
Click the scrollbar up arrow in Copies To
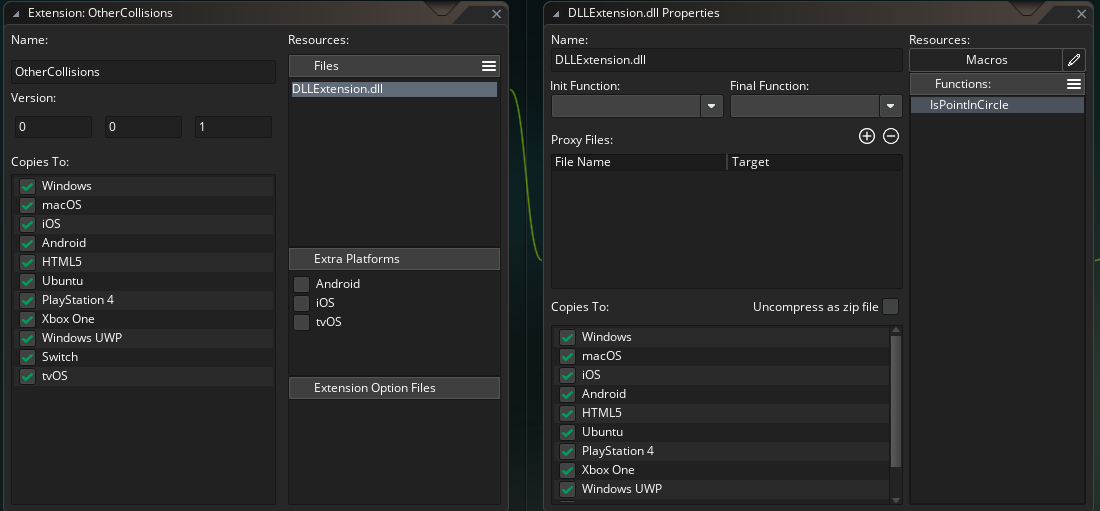click(896, 330)
